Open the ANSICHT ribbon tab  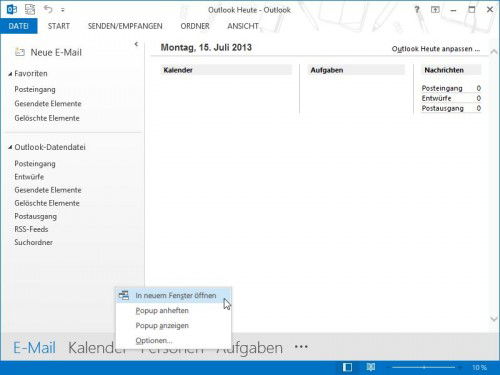243,26
